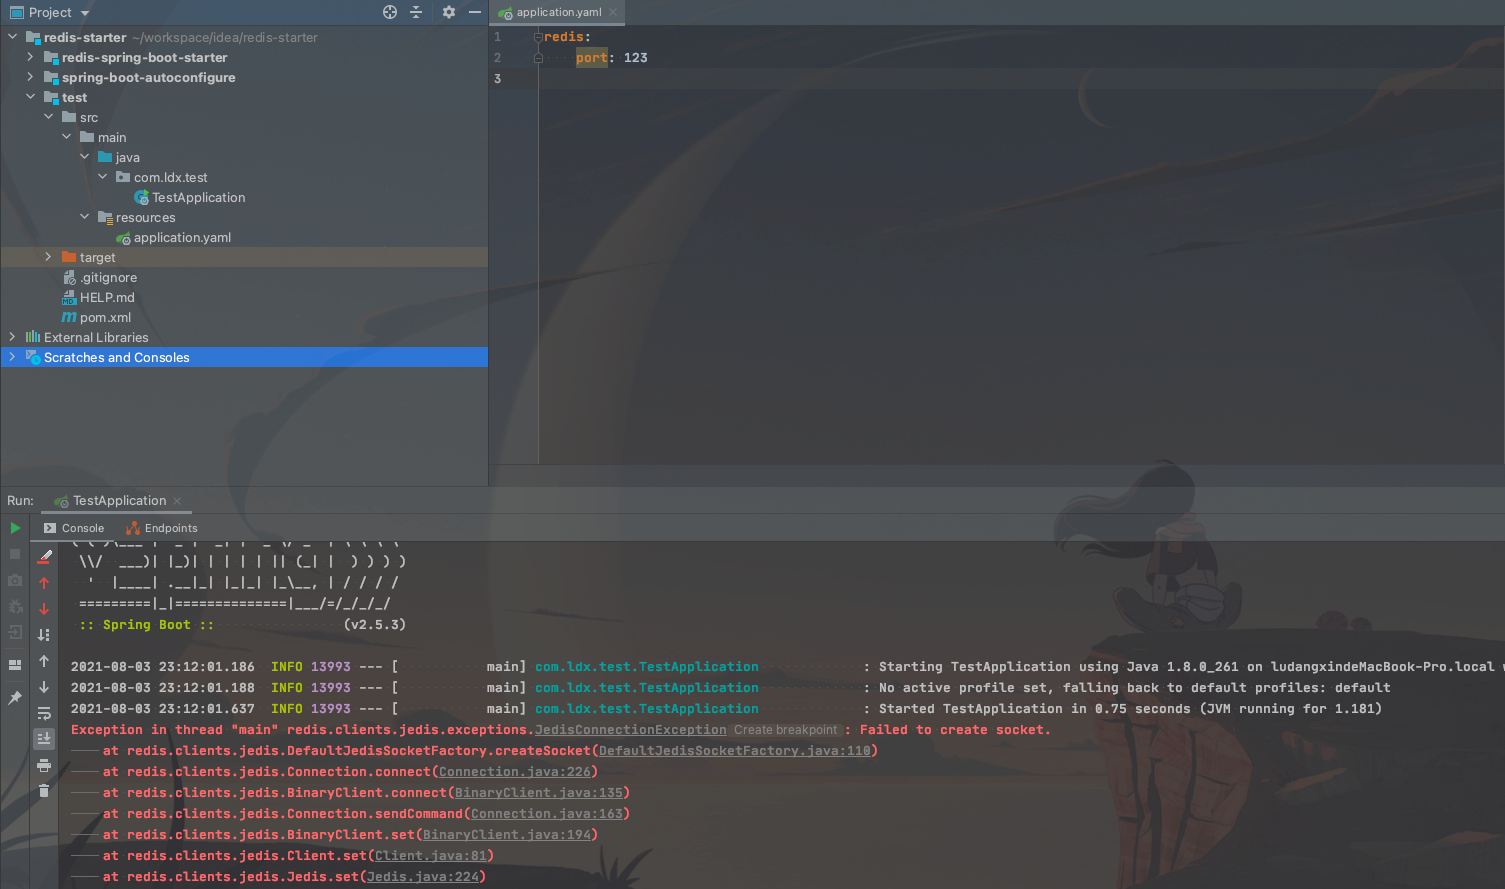Collapse the java folder arrow
Viewport: 1505px width, 889px height.
84,157
